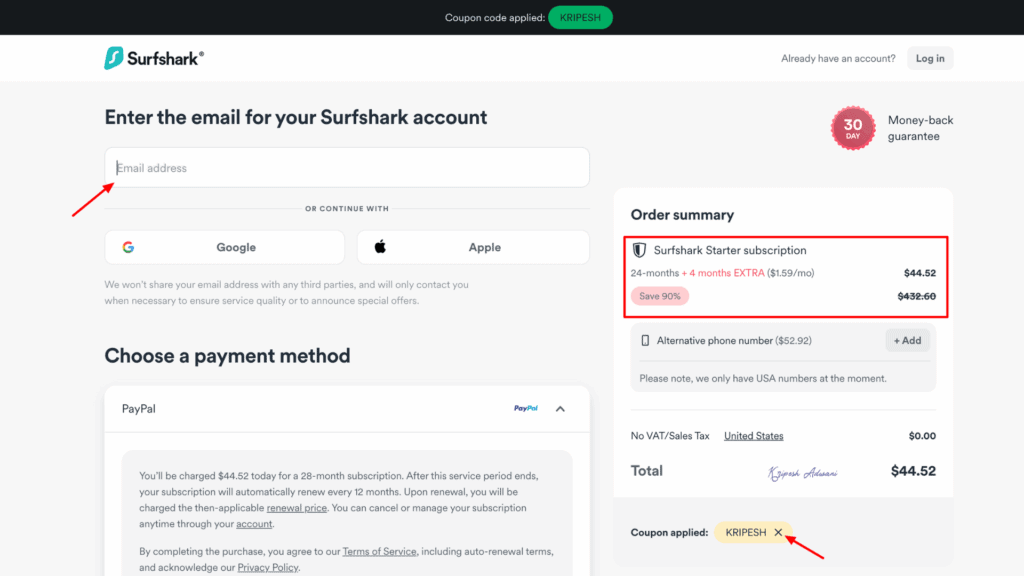Click the green KRIPESH coupon badge at top
Viewport: 1024px width, 576px height.
[x=580, y=17]
